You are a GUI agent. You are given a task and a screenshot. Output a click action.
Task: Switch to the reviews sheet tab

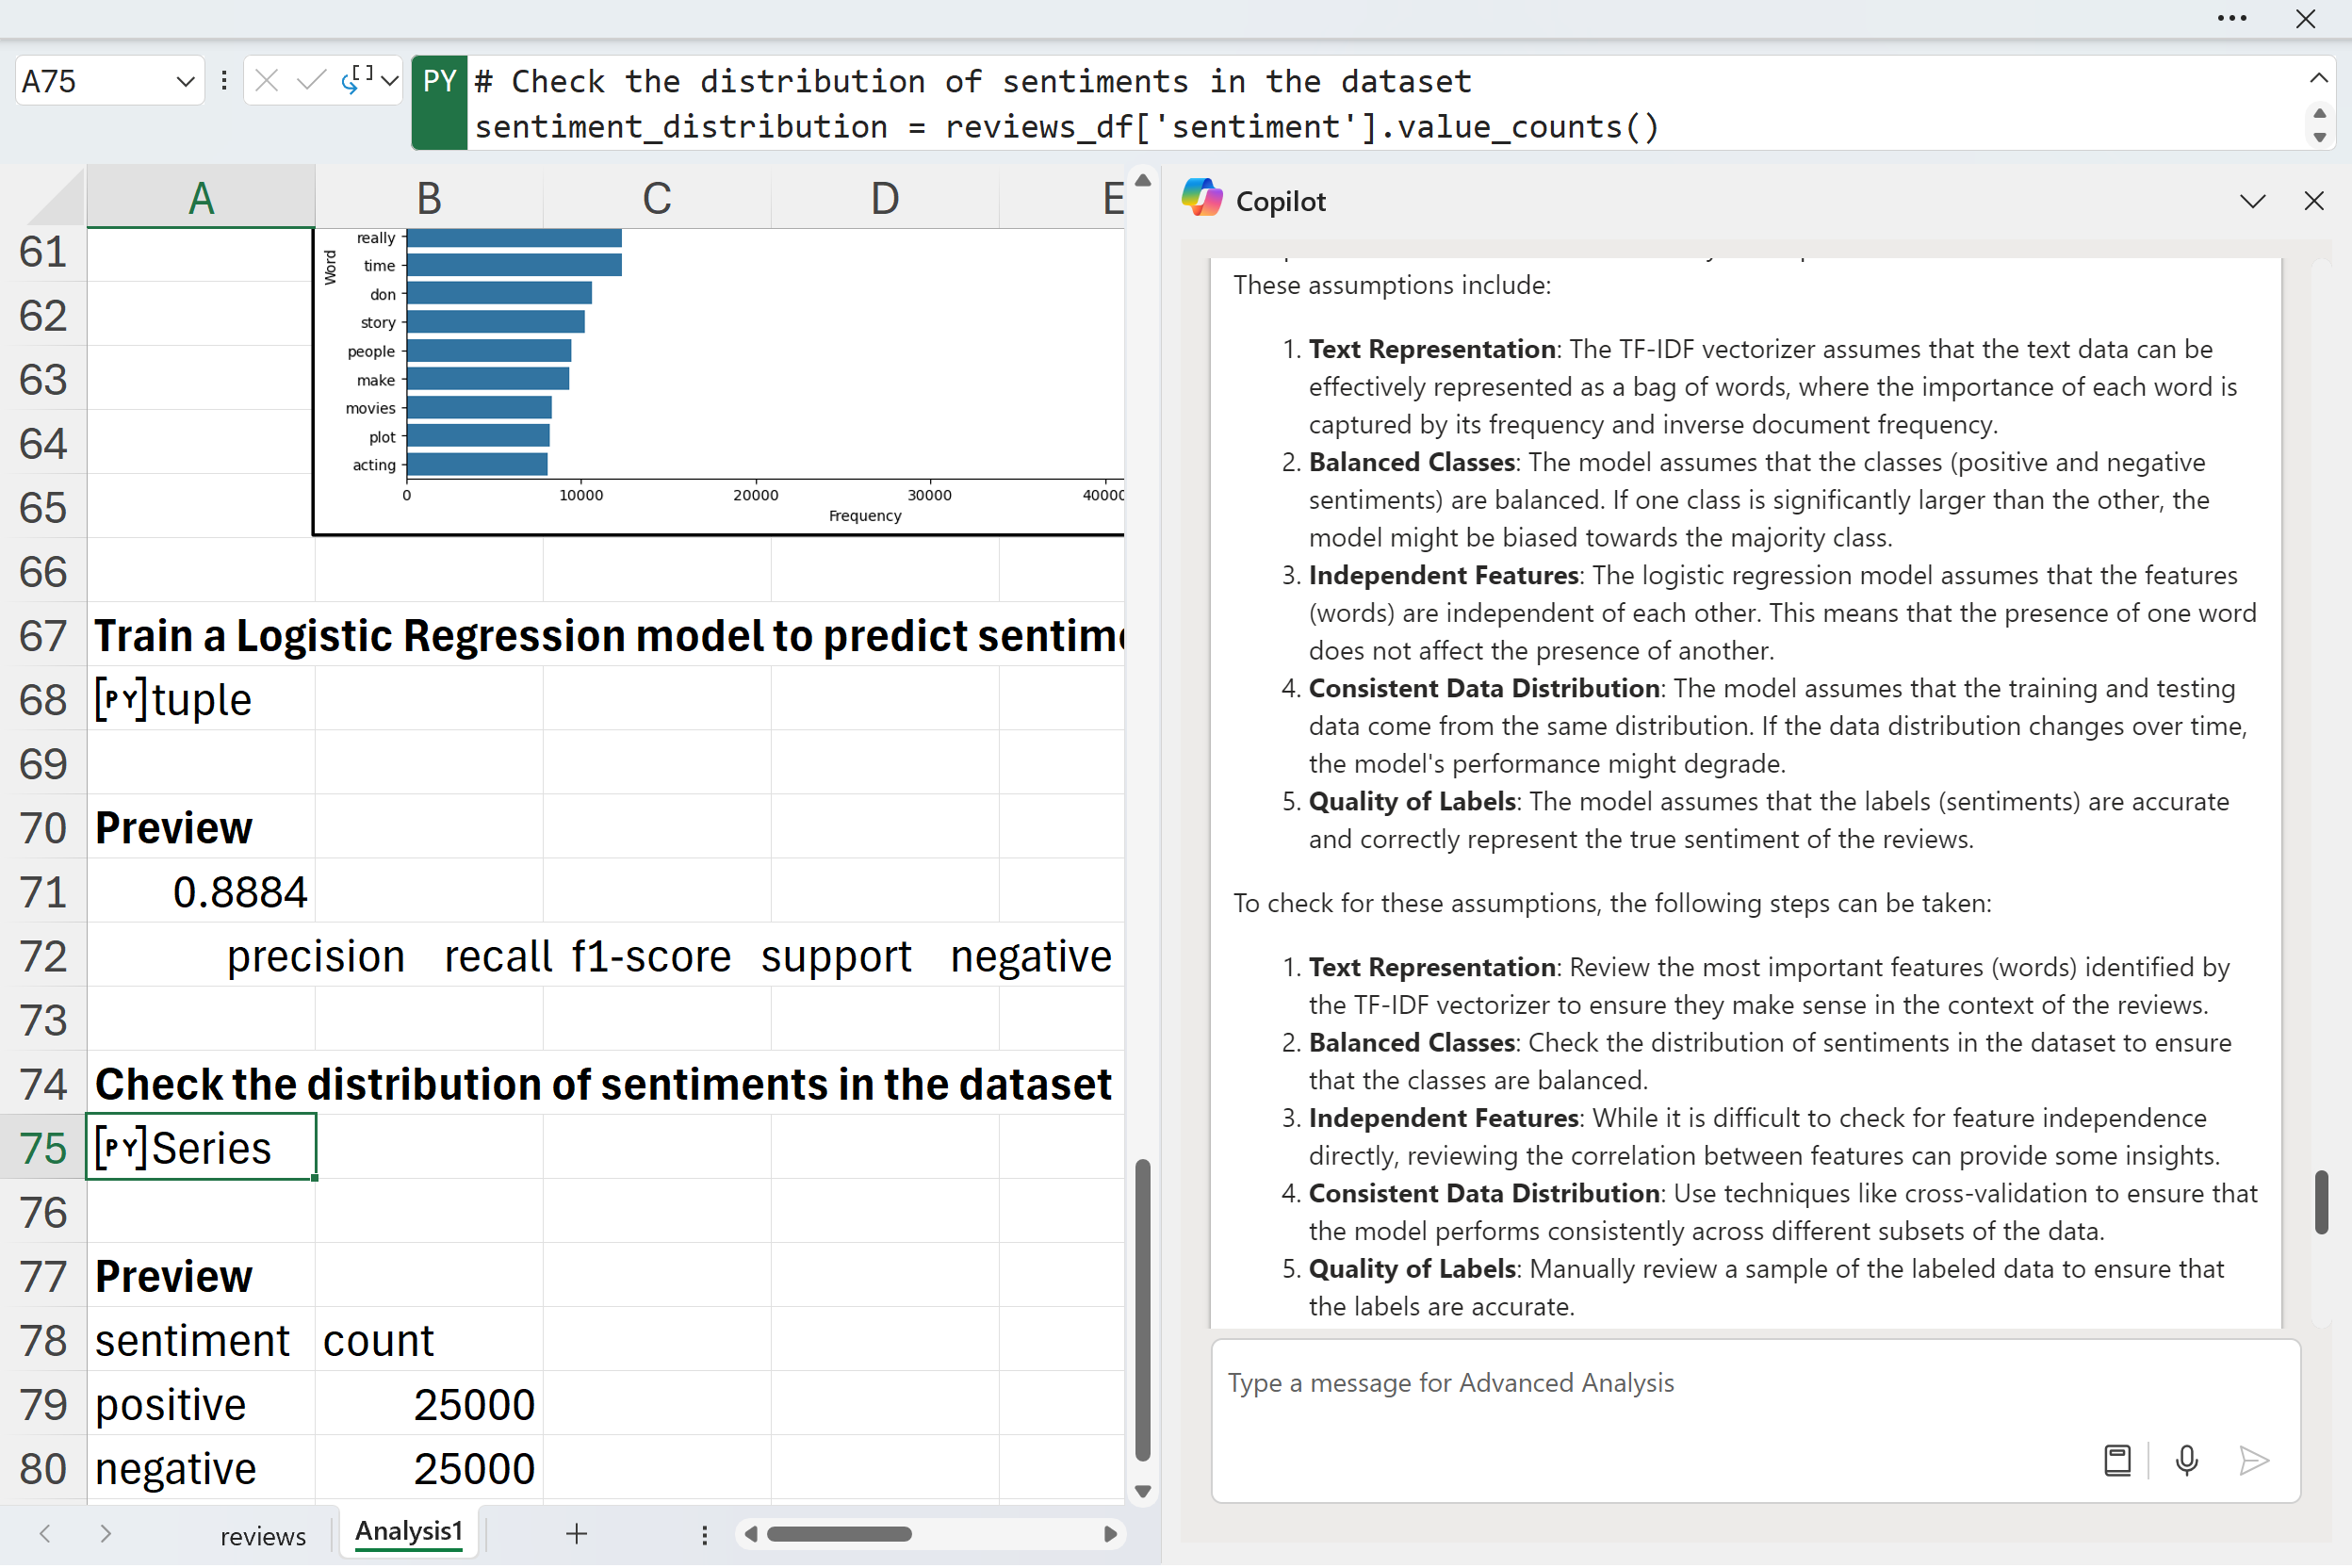[263, 1536]
